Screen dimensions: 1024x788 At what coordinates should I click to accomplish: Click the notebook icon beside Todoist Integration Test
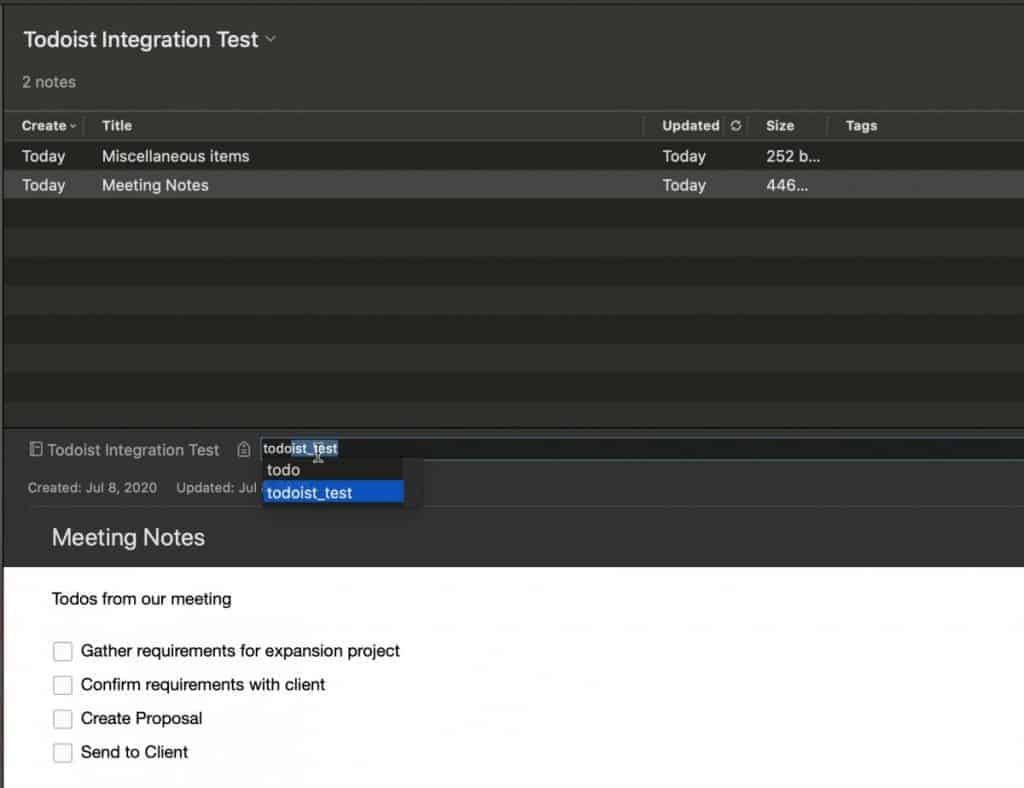coord(36,449)
